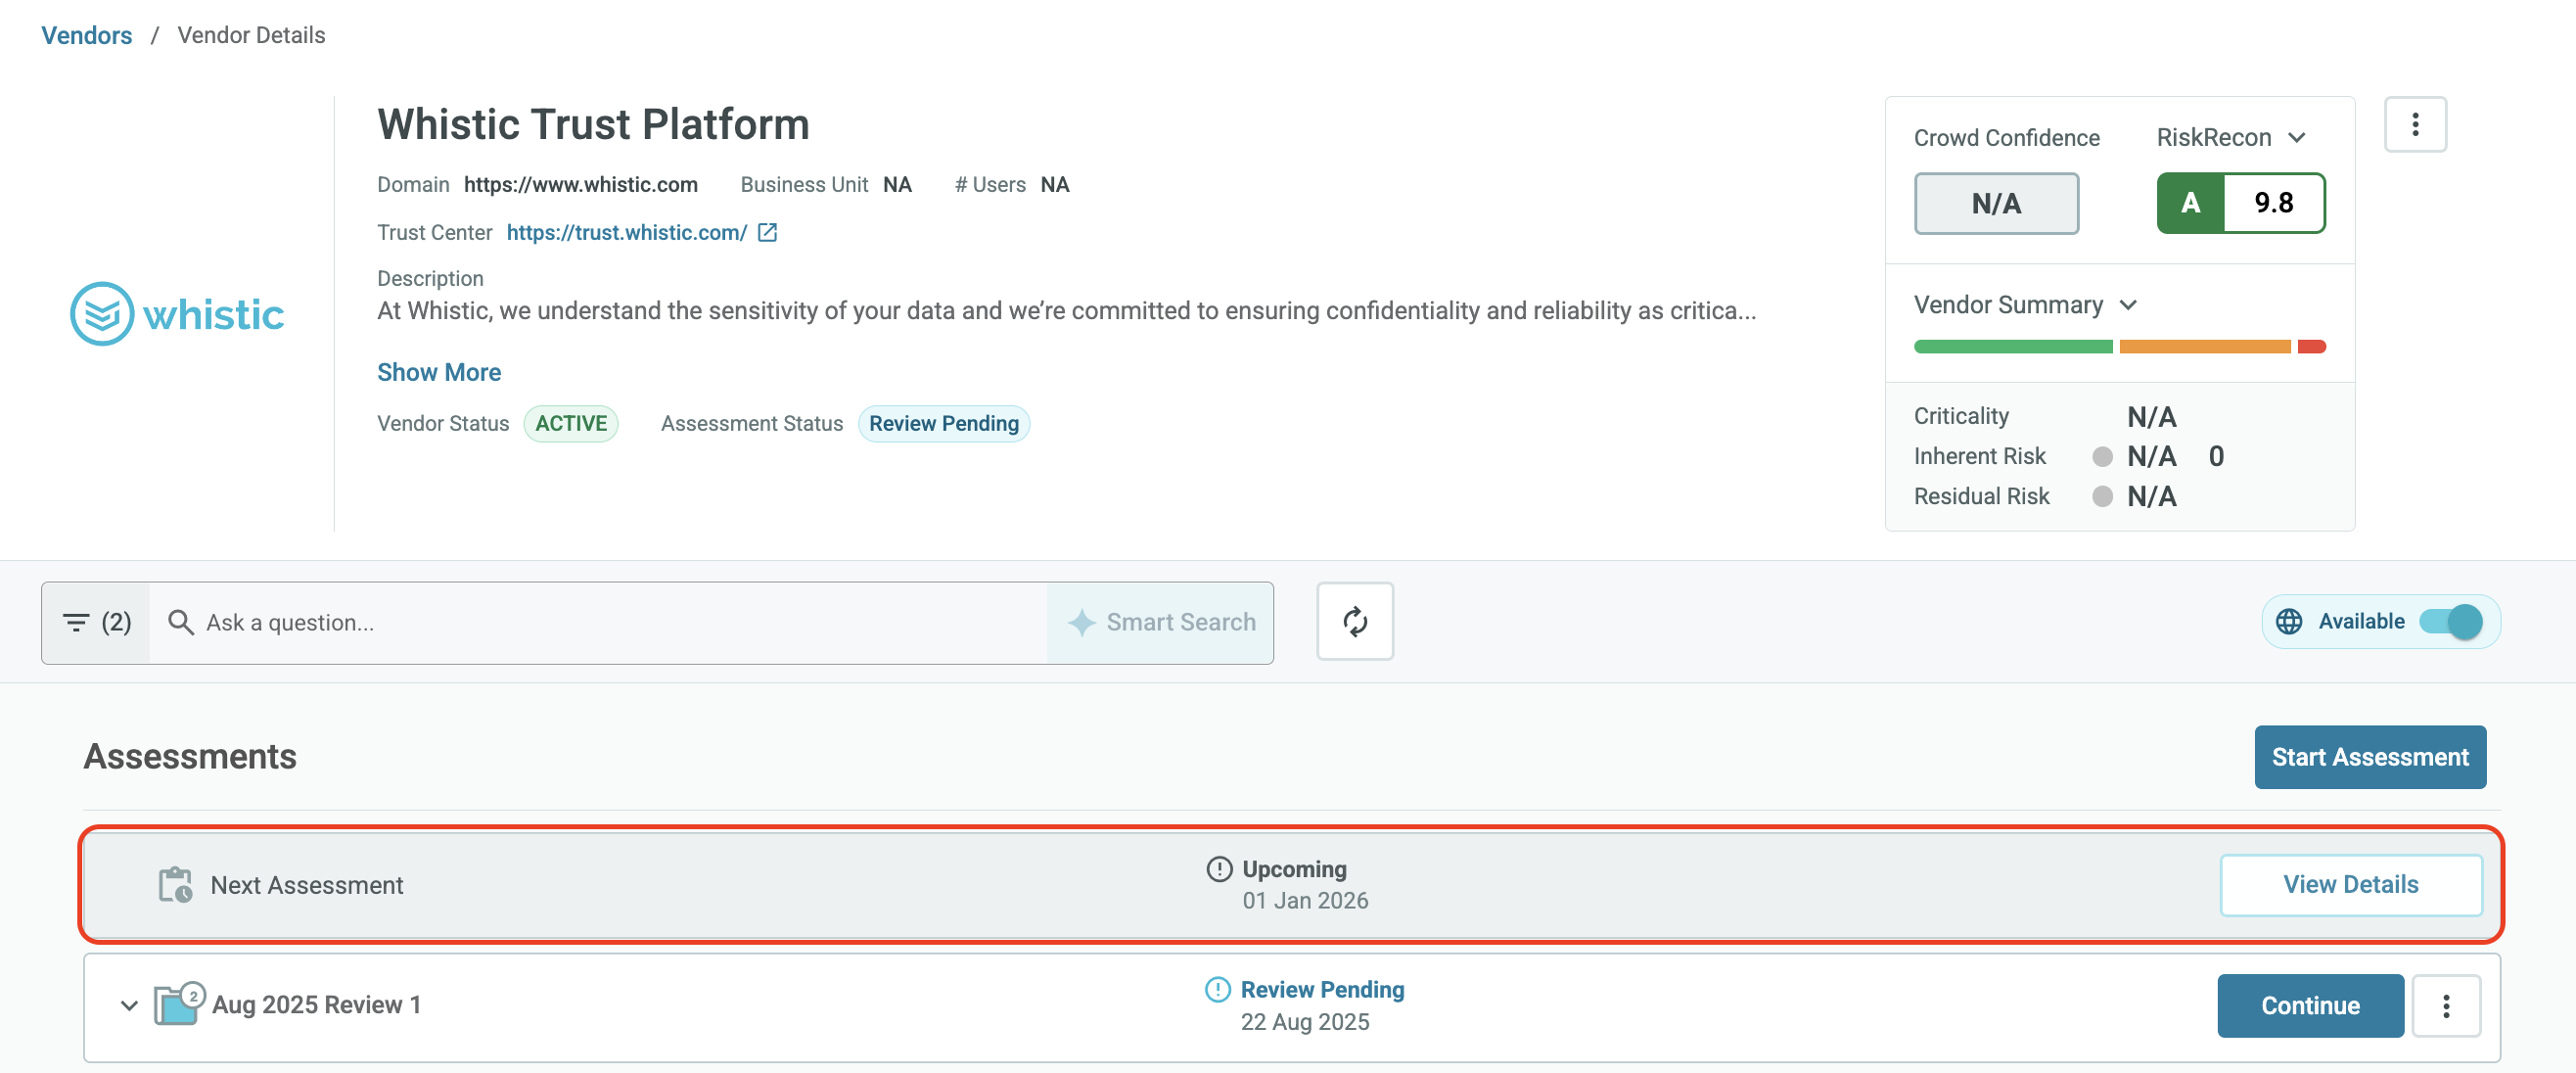Click the Aug 2025 Review 1 label
This screenshot has height=1073, width=2576.
point(316,1004)
